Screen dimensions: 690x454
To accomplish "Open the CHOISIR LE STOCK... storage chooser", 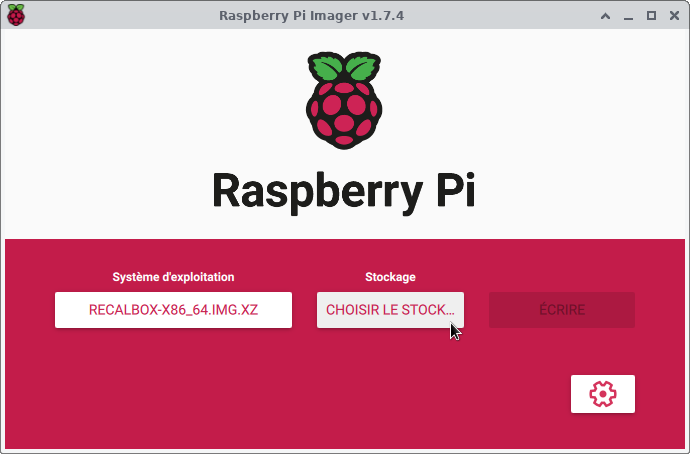I will 390,310.
